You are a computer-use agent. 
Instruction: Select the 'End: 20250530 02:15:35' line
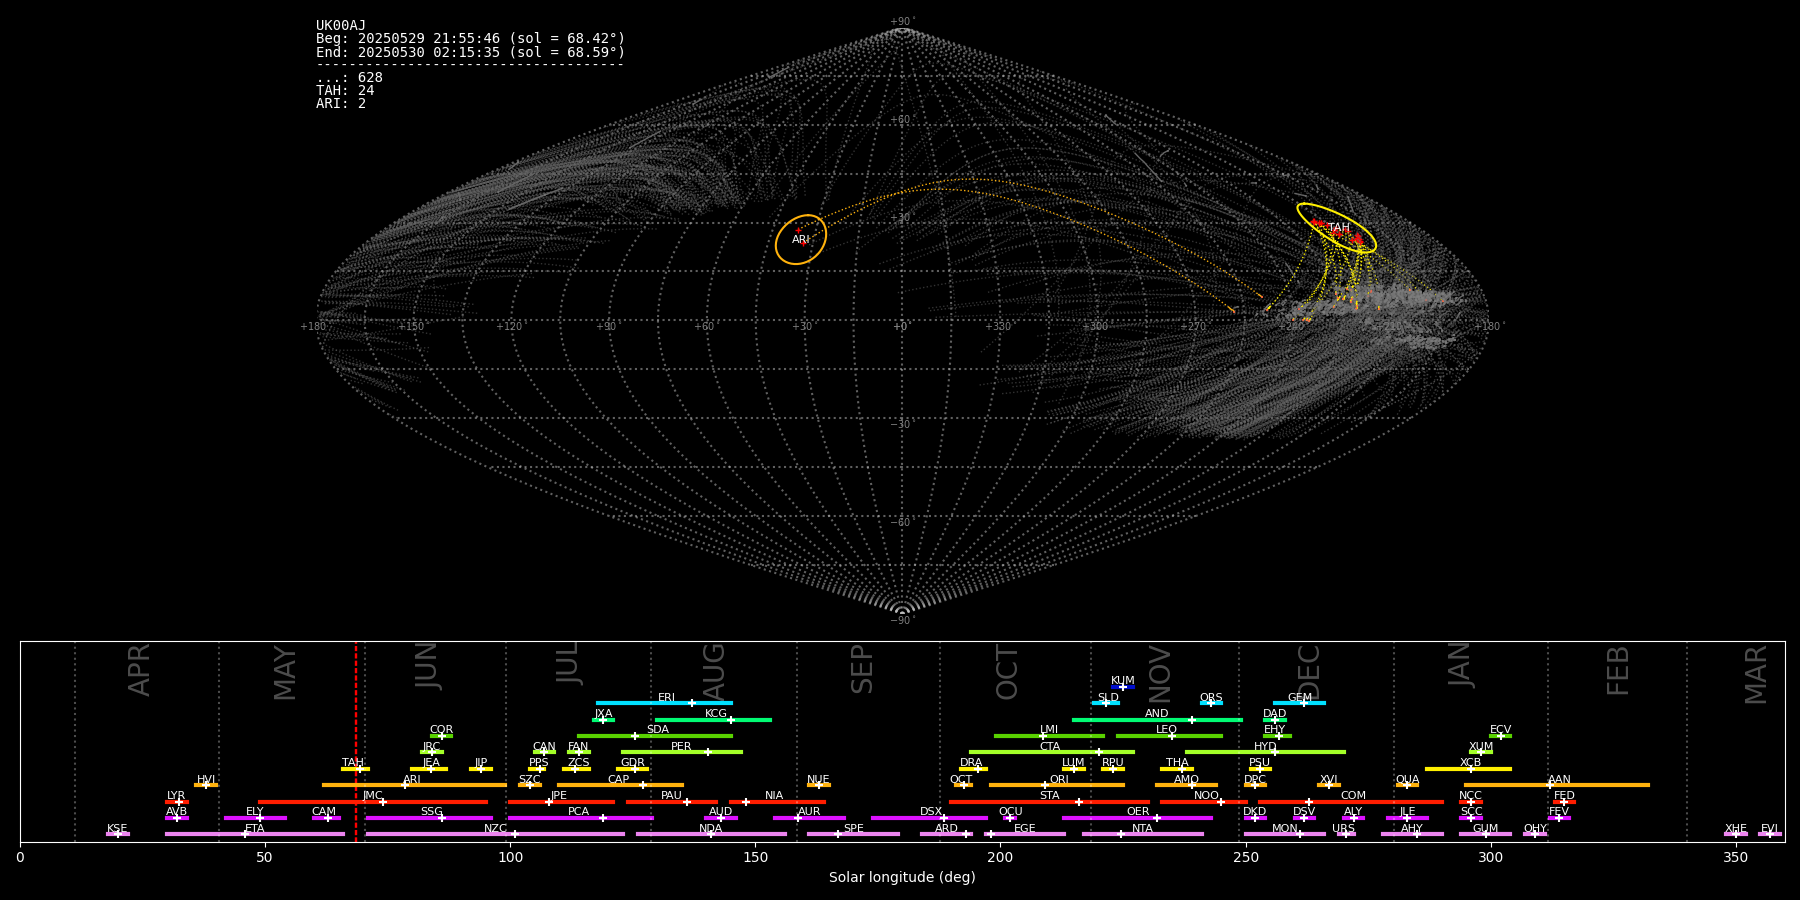pyautogui.click(x=470, y=52)
